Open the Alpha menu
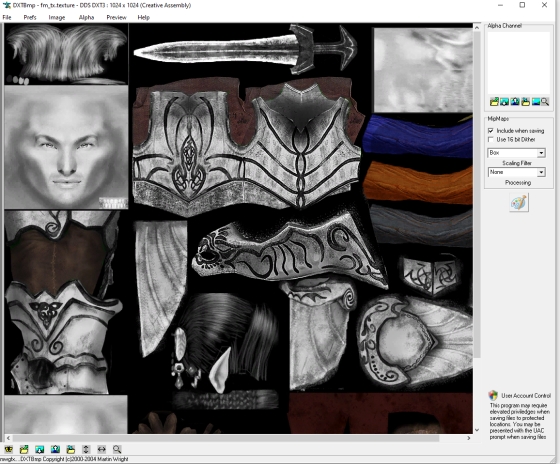This screenshot has height=464, width=560. (86, 17)
